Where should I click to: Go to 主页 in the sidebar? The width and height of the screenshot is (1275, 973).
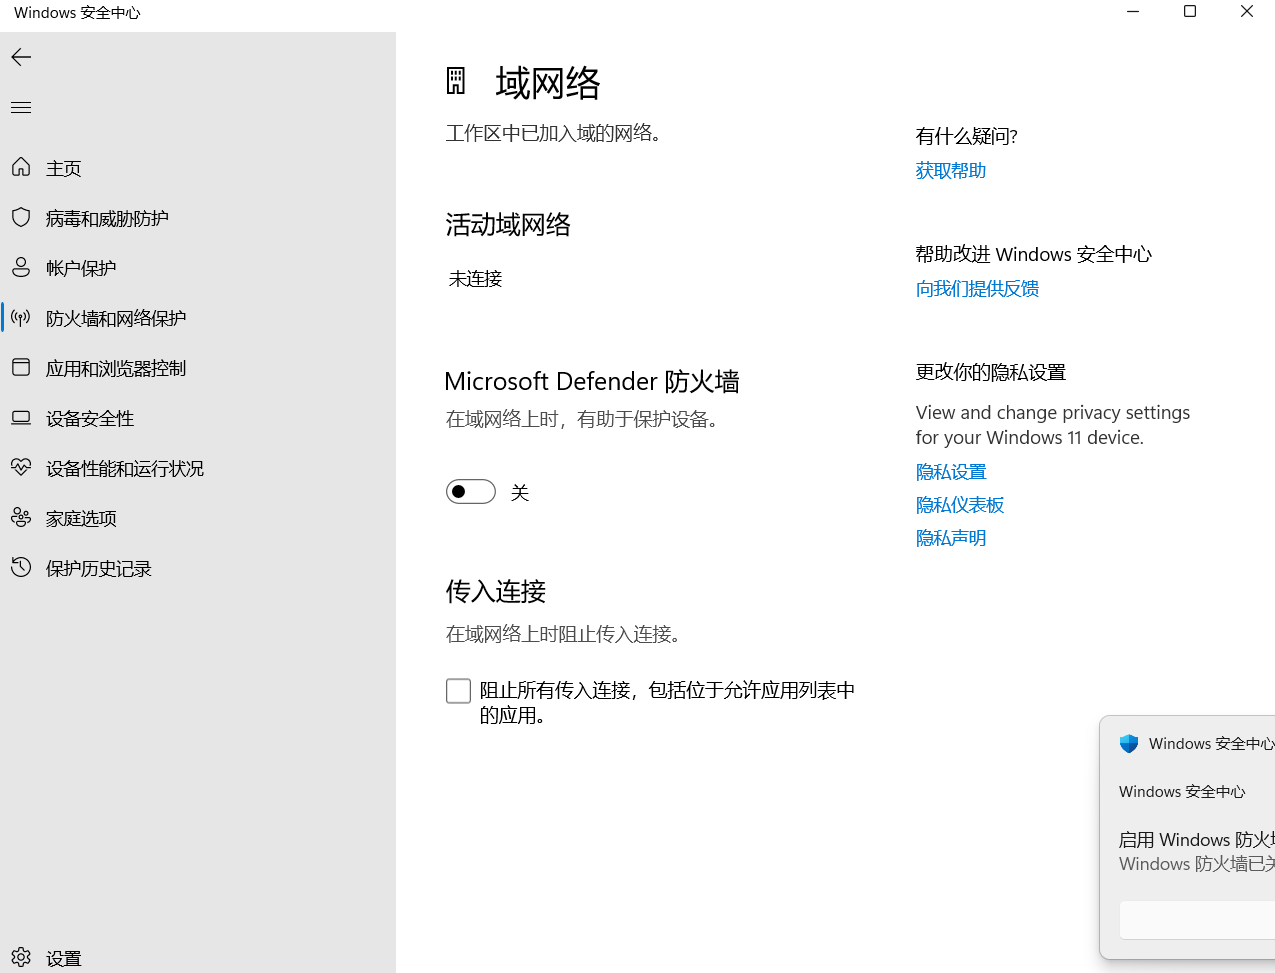(198, 168)
